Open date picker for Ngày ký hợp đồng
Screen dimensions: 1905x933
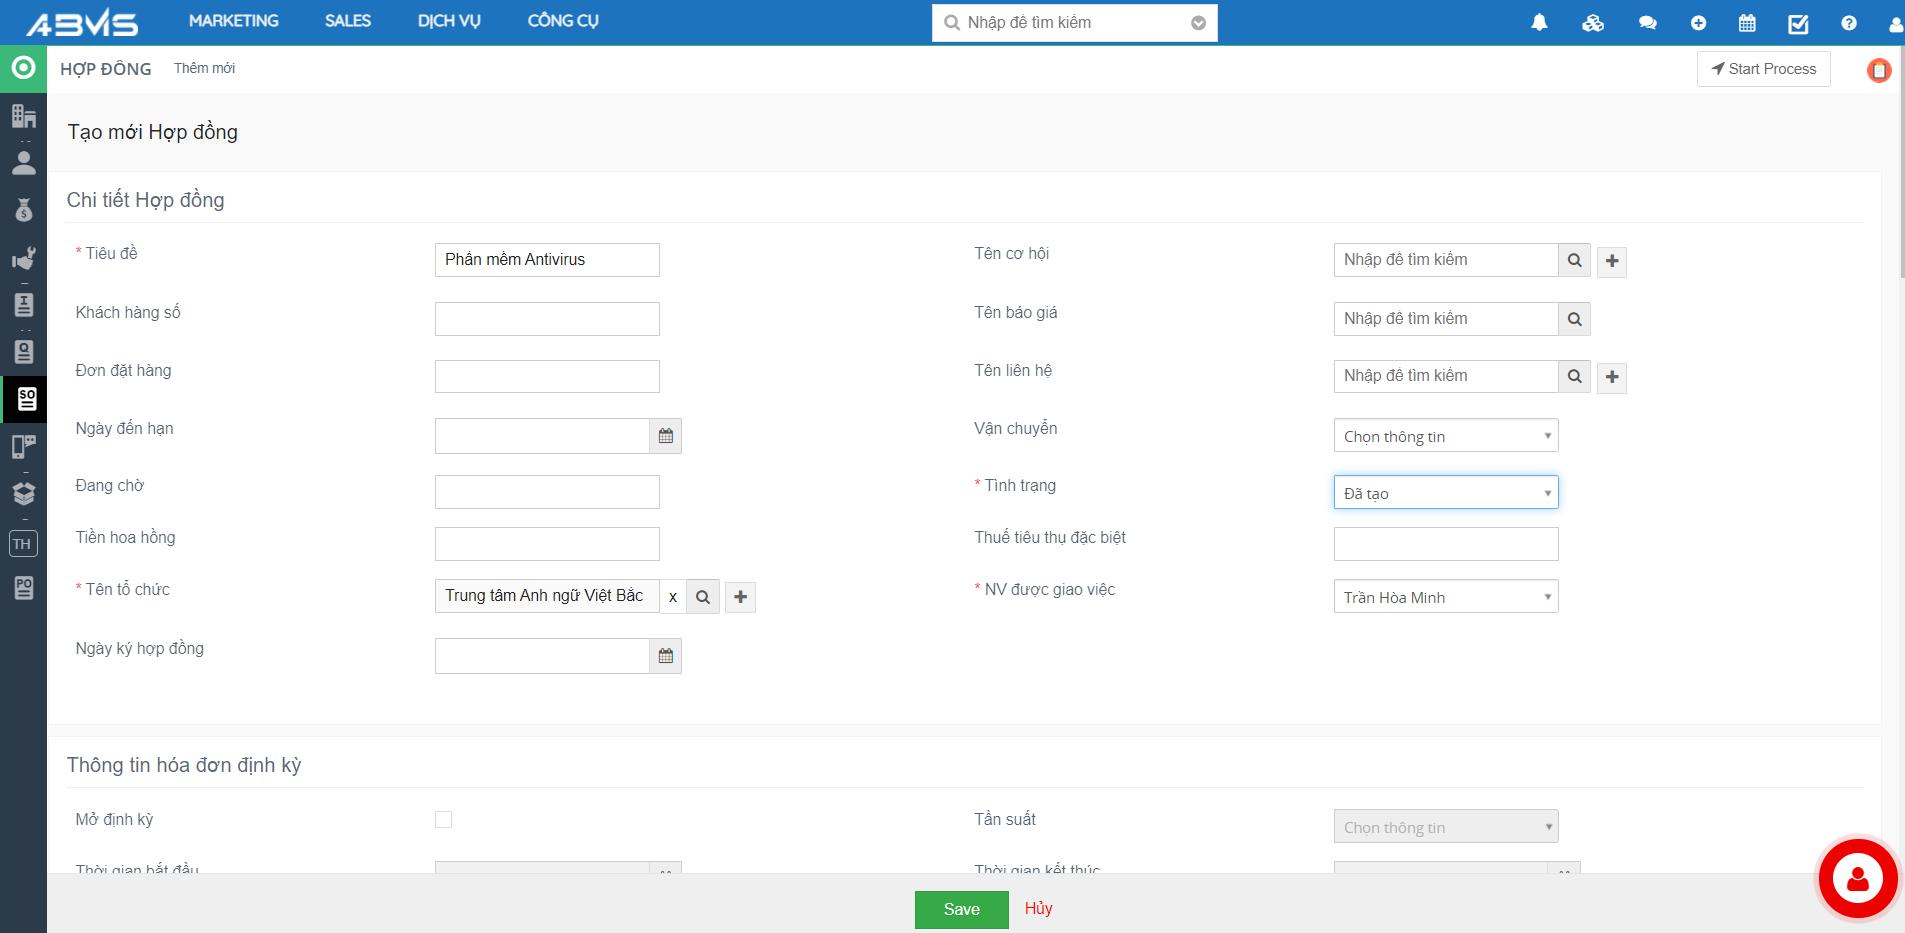[666, 656]
